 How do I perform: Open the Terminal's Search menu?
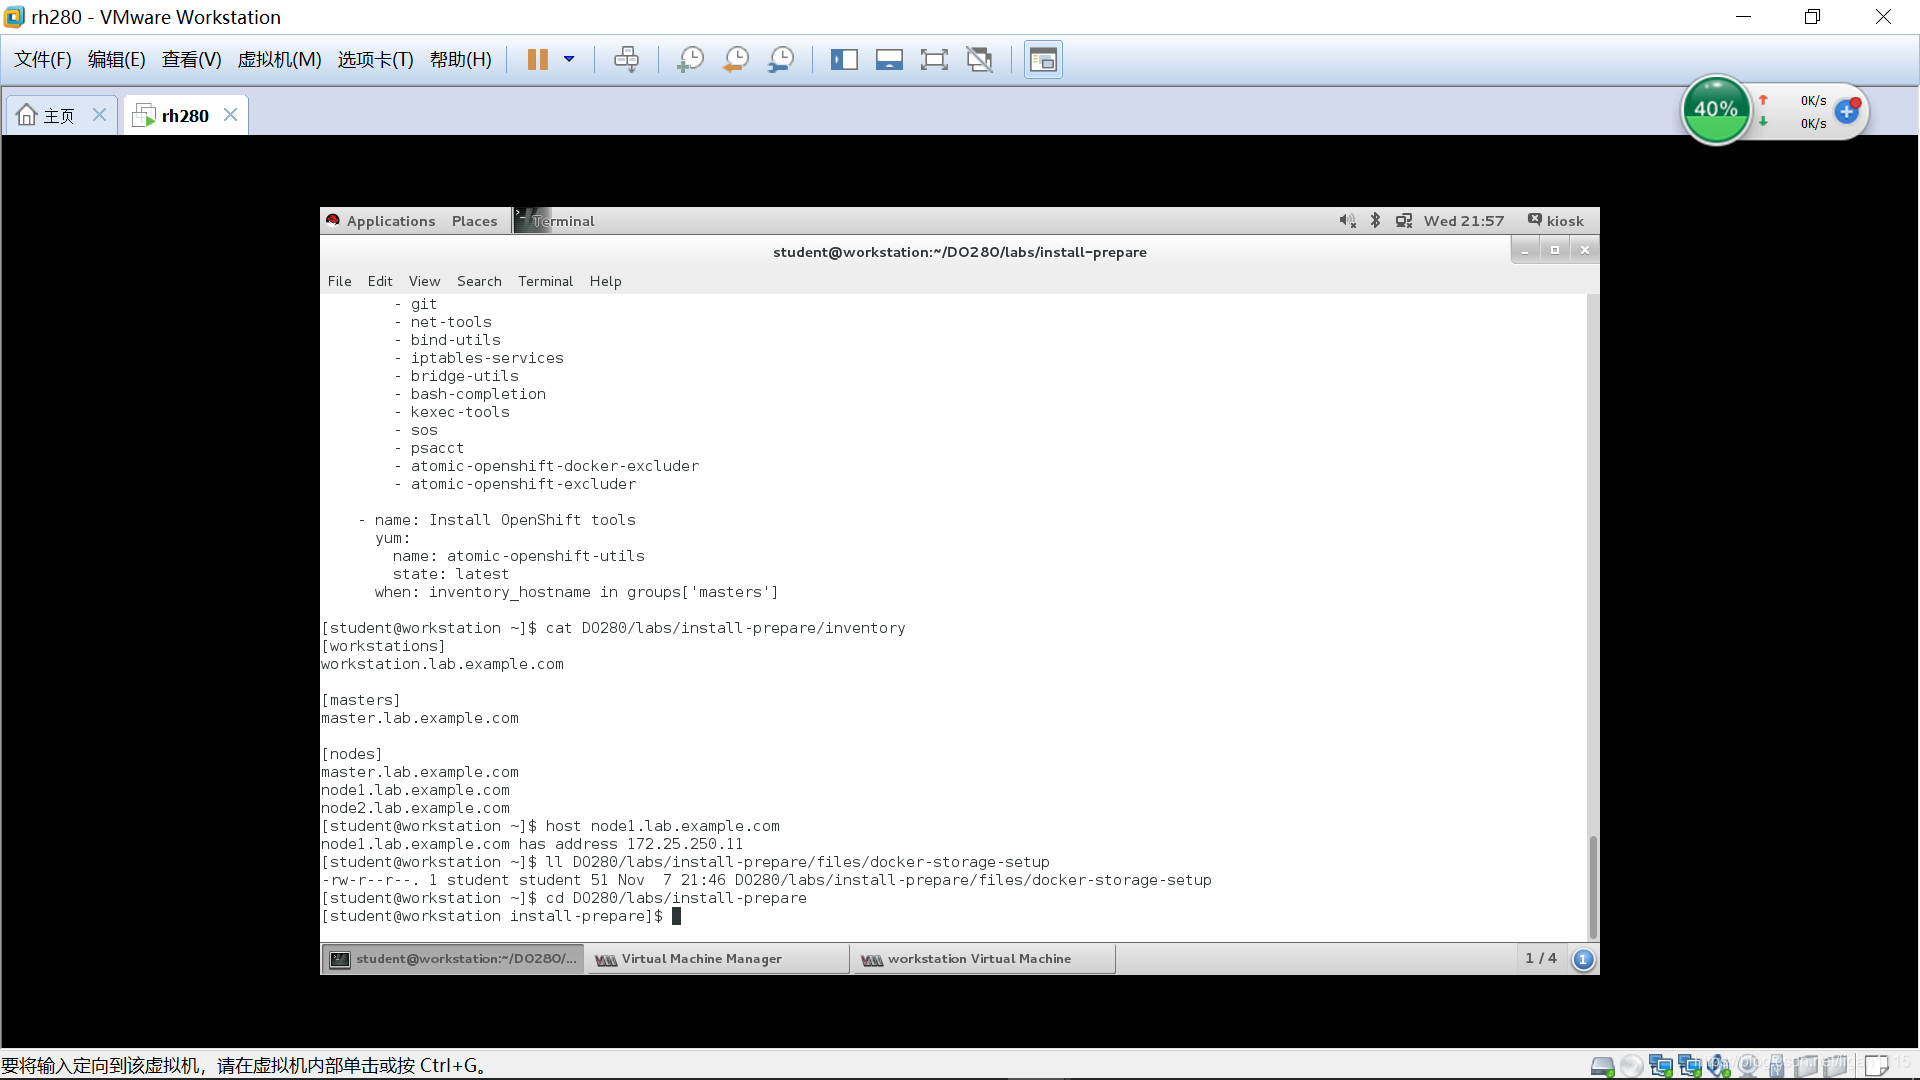click(479, 281)
